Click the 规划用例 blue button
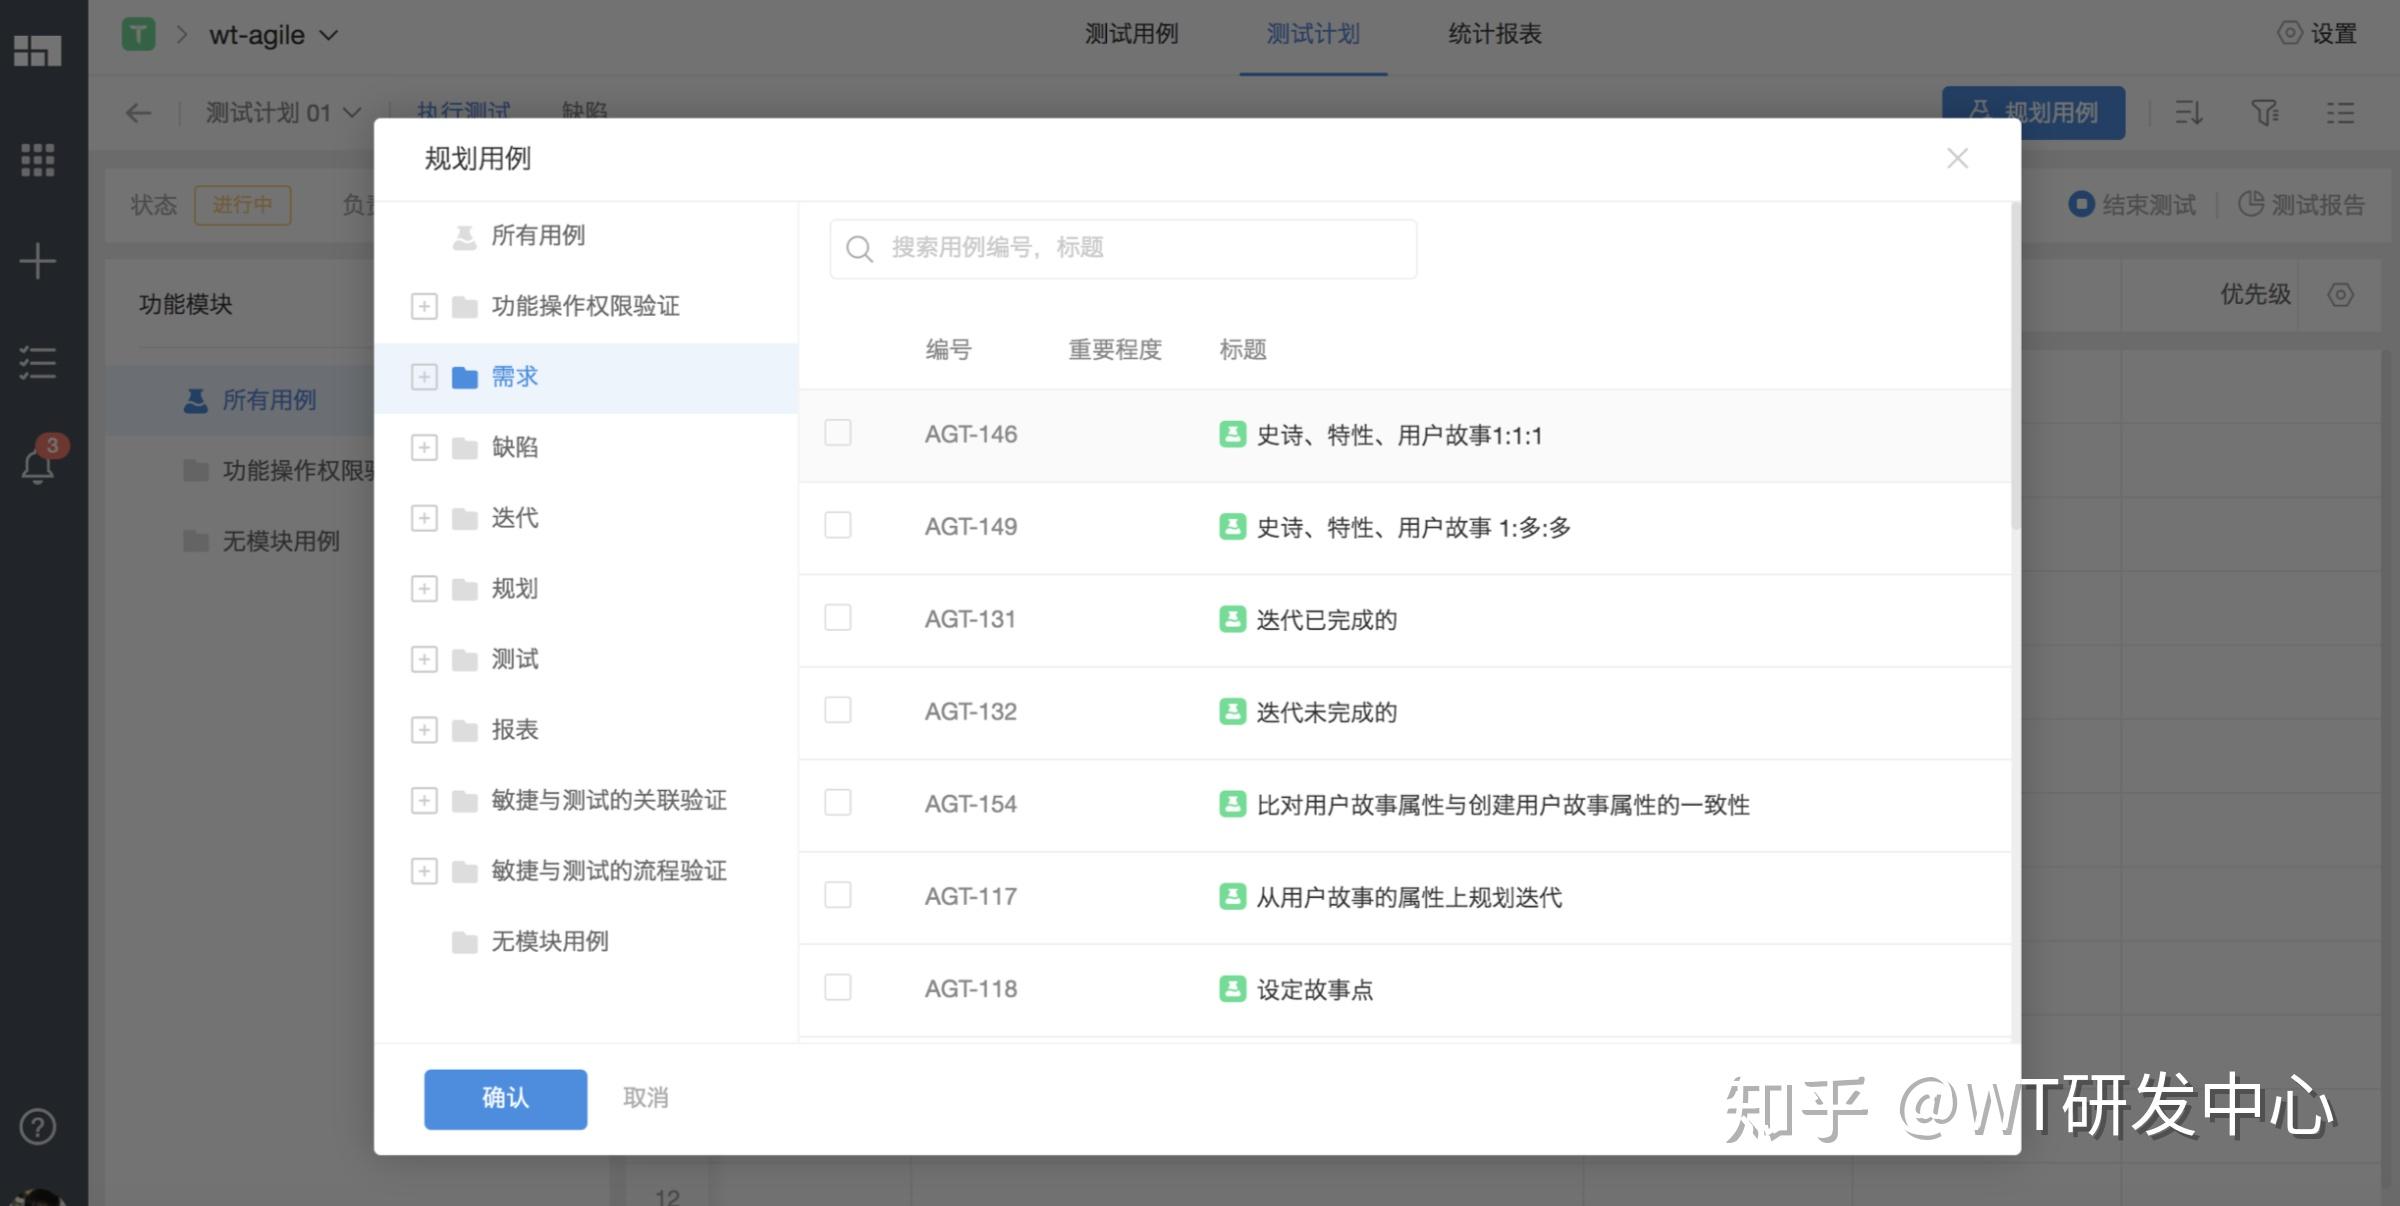The width and height of the screenshot is (2400, 1206). [x=2033, y=112]
